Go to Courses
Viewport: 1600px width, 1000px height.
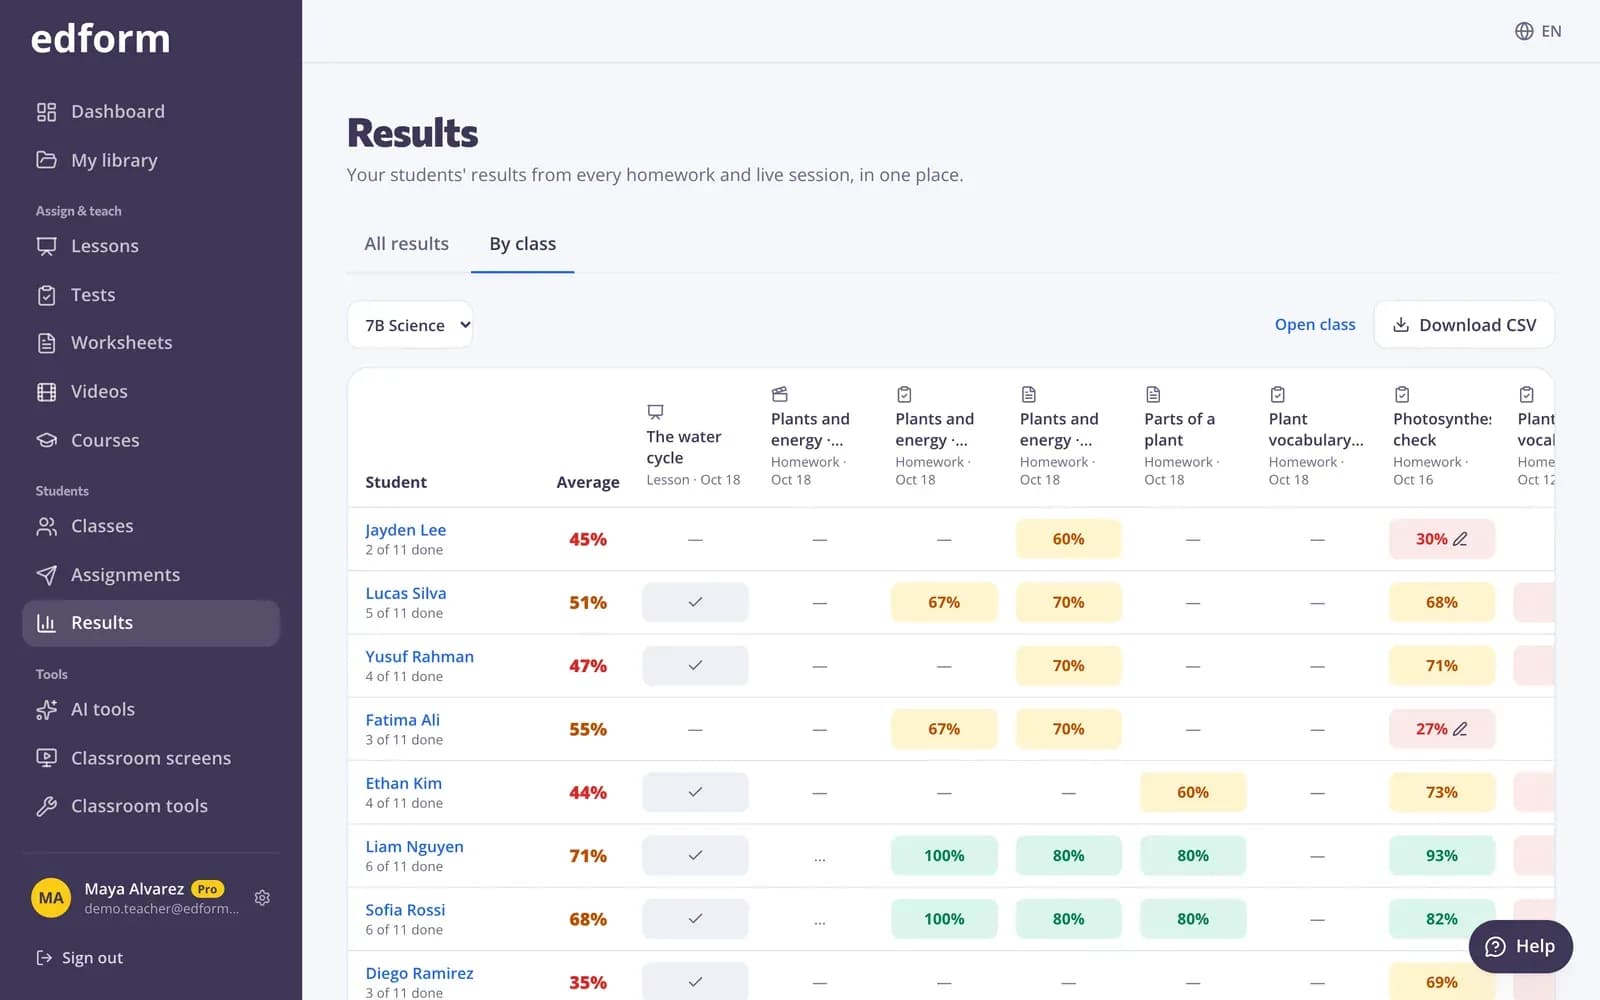[x=151, y=440]
